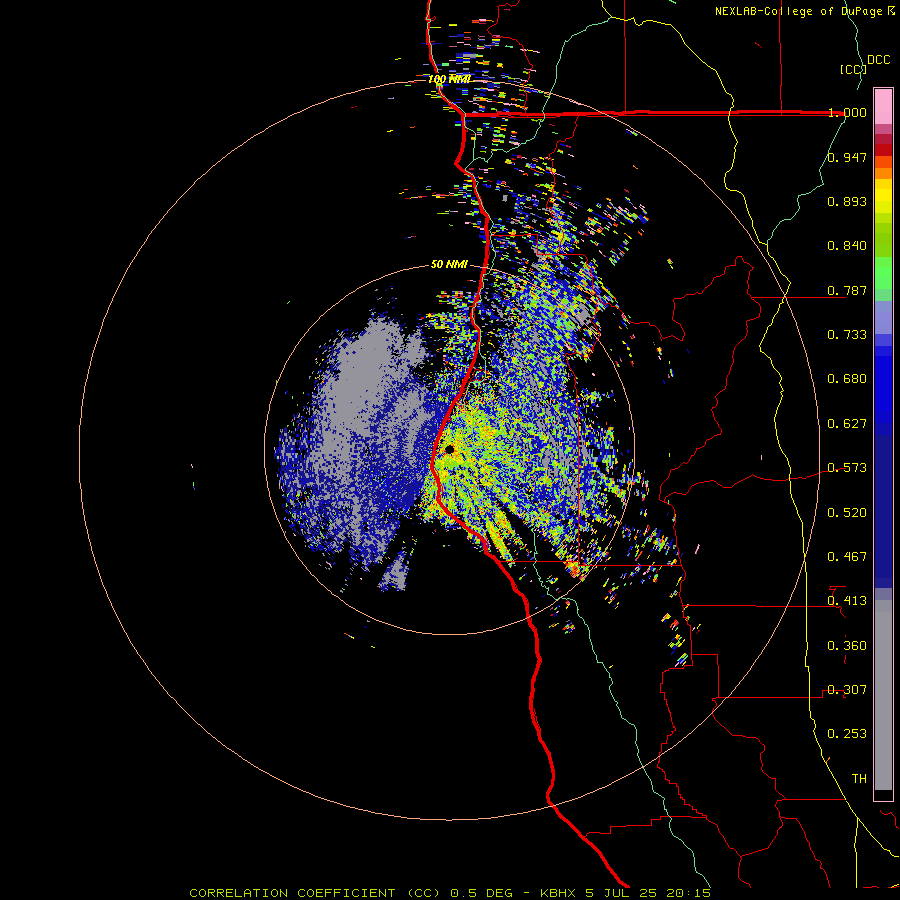The image size is (900, 900).
Task: Click the red segment of the color bar
Action: click(883, 149)
